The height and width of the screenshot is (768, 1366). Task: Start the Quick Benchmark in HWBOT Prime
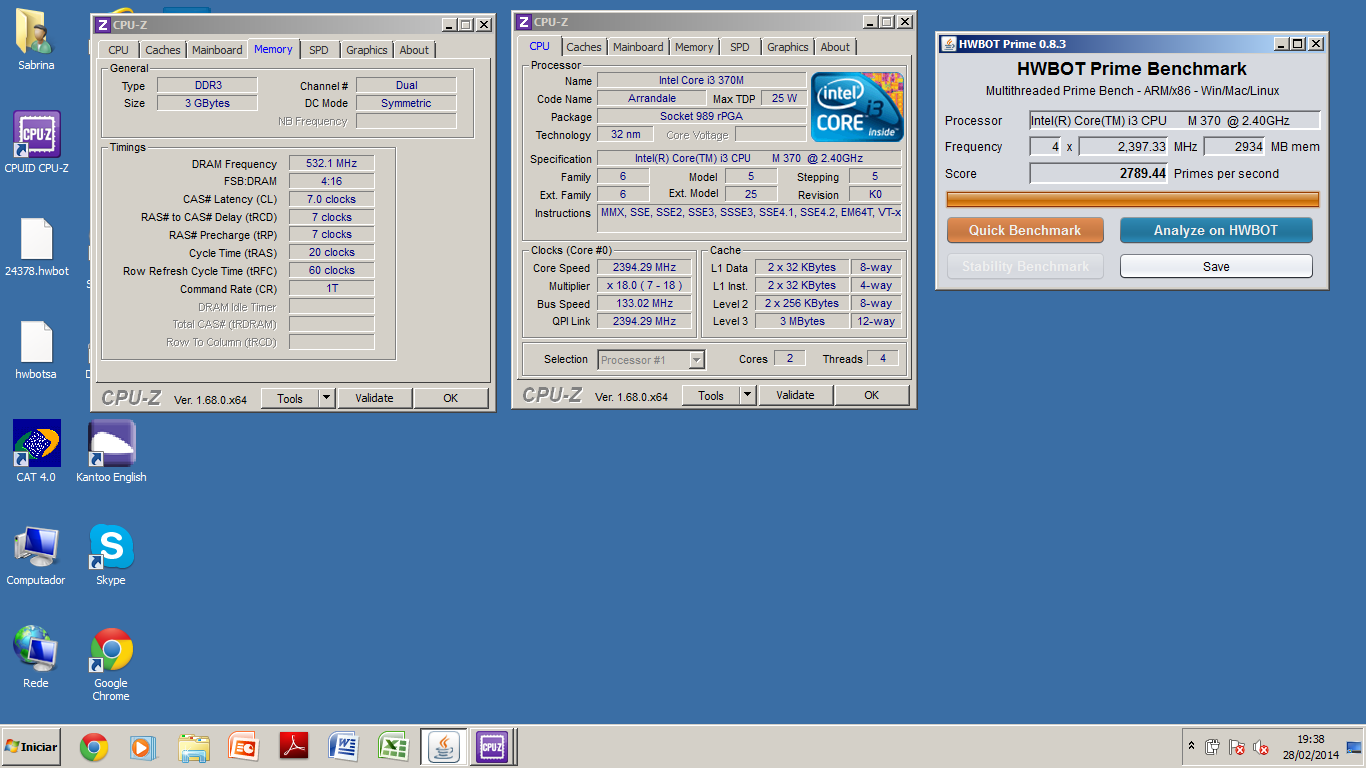(1025, 230)
